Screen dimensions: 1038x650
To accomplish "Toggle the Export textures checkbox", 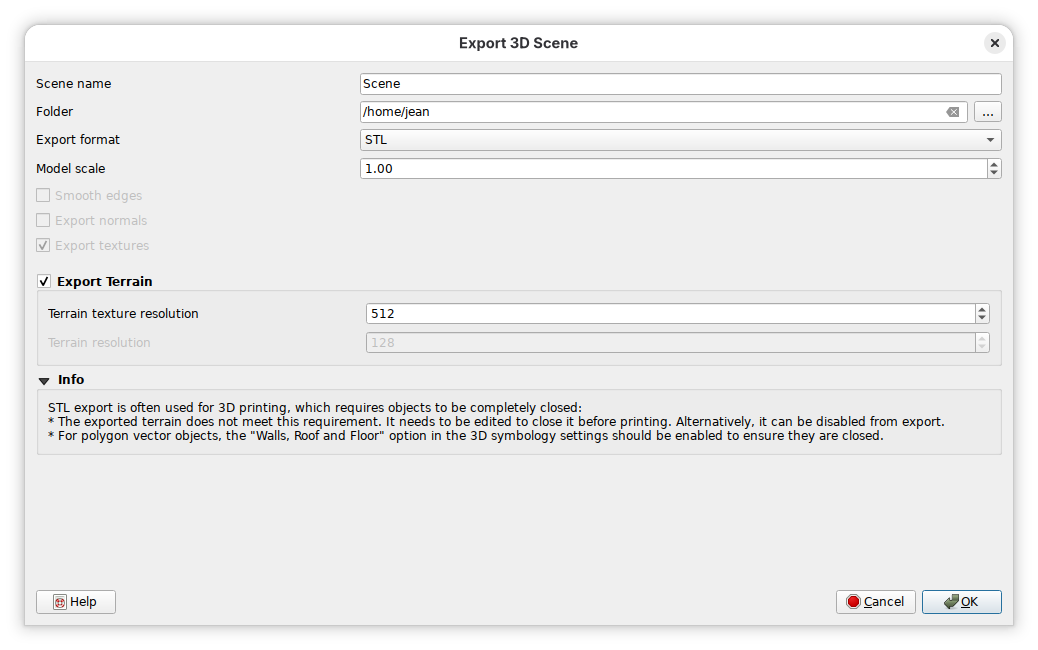I will pos(43,246).
